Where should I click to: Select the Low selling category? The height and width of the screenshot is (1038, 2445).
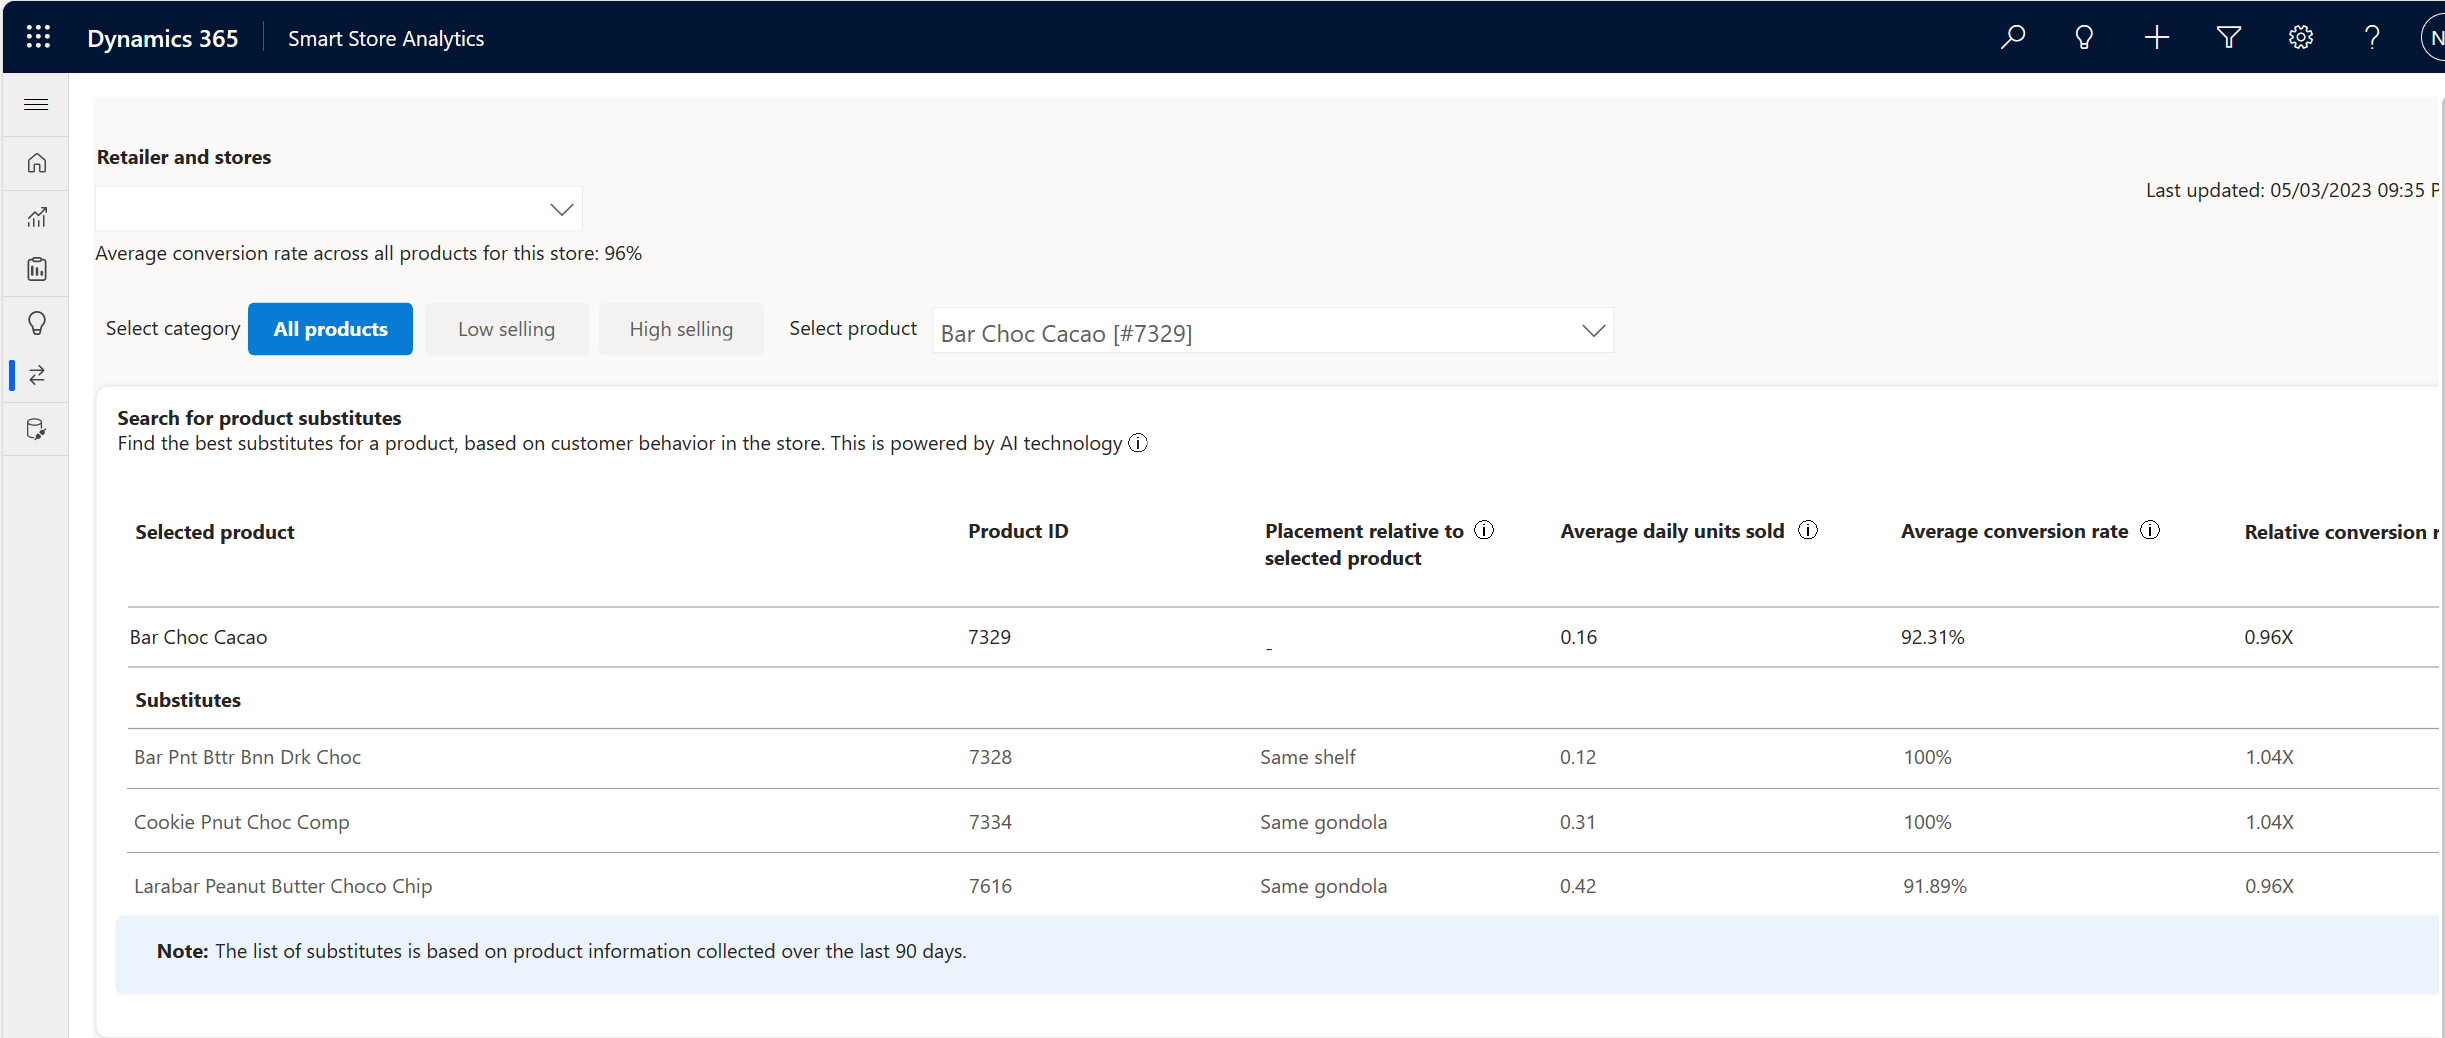tap(506, 329)
